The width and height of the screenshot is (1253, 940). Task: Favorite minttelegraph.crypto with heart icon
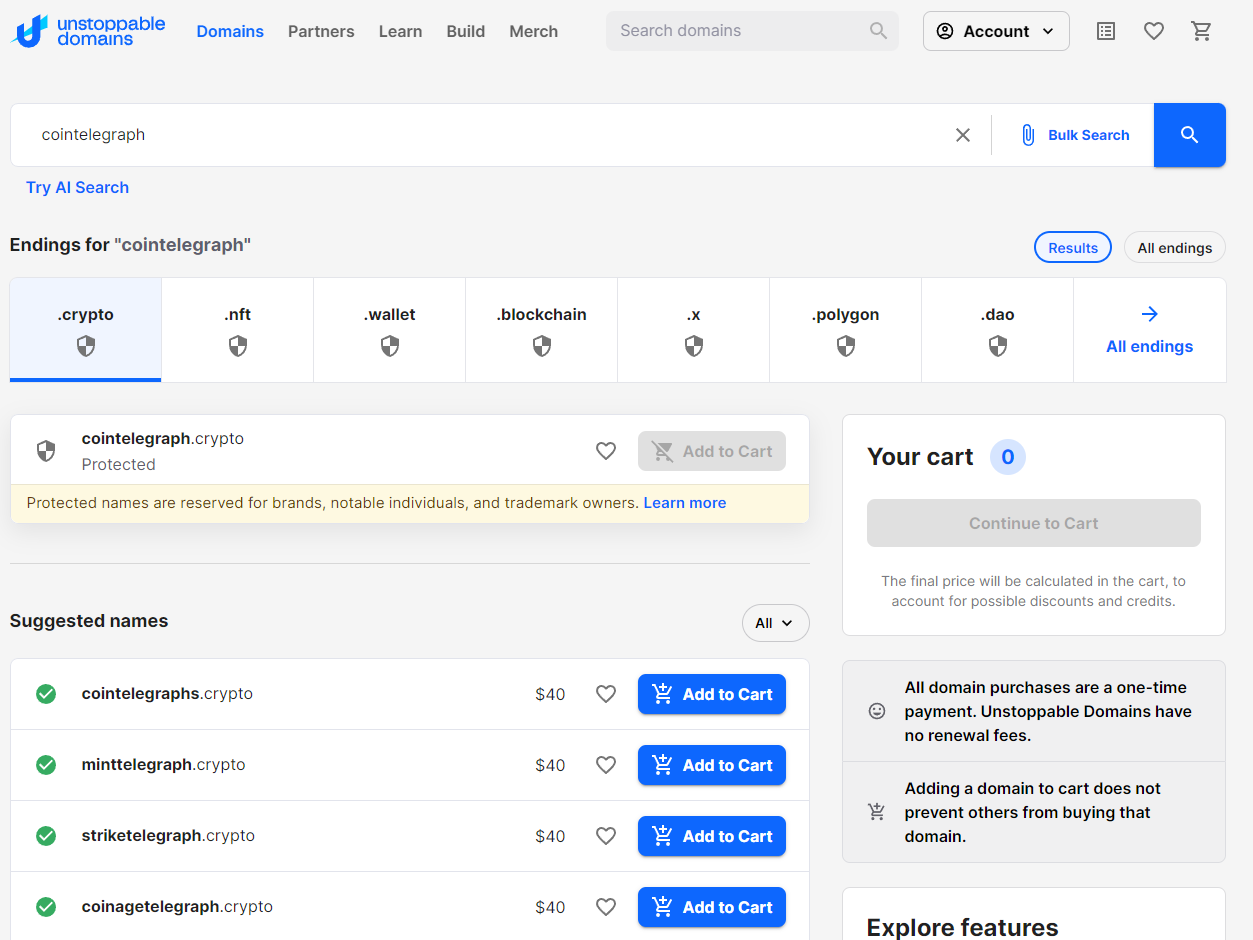coord(606,765)
